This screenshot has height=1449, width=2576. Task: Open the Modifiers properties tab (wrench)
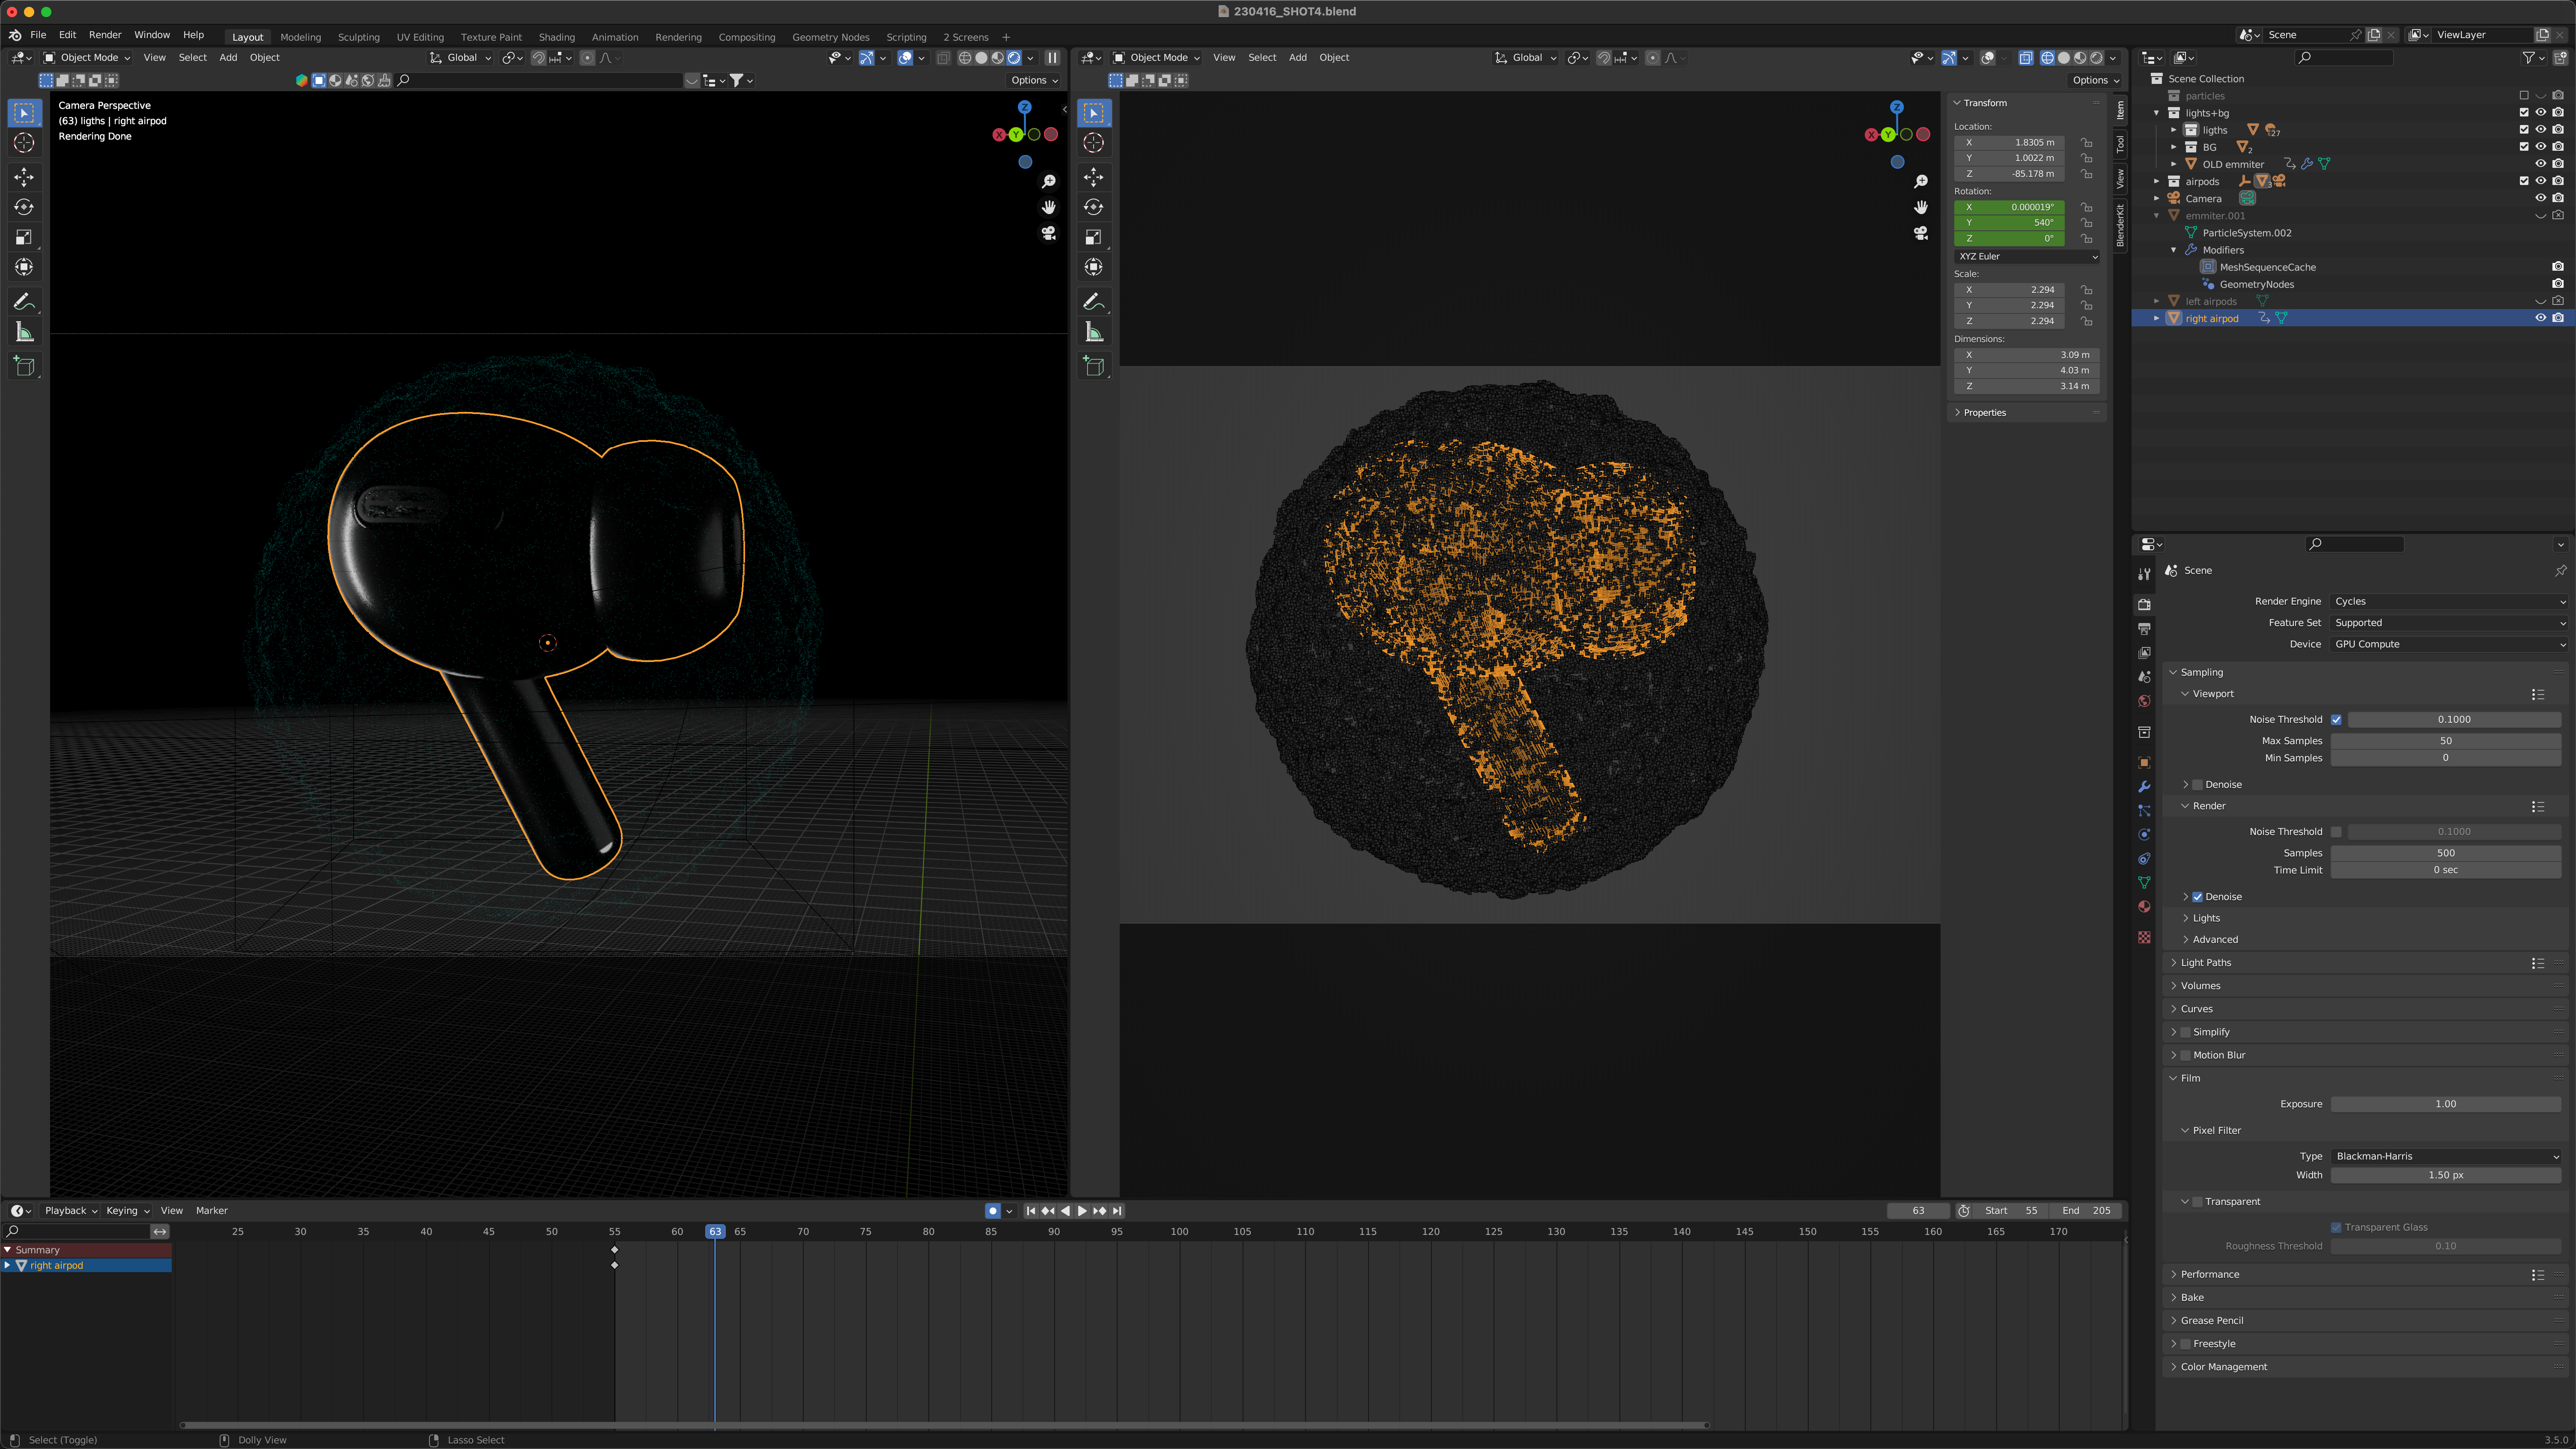point(2144,786)
